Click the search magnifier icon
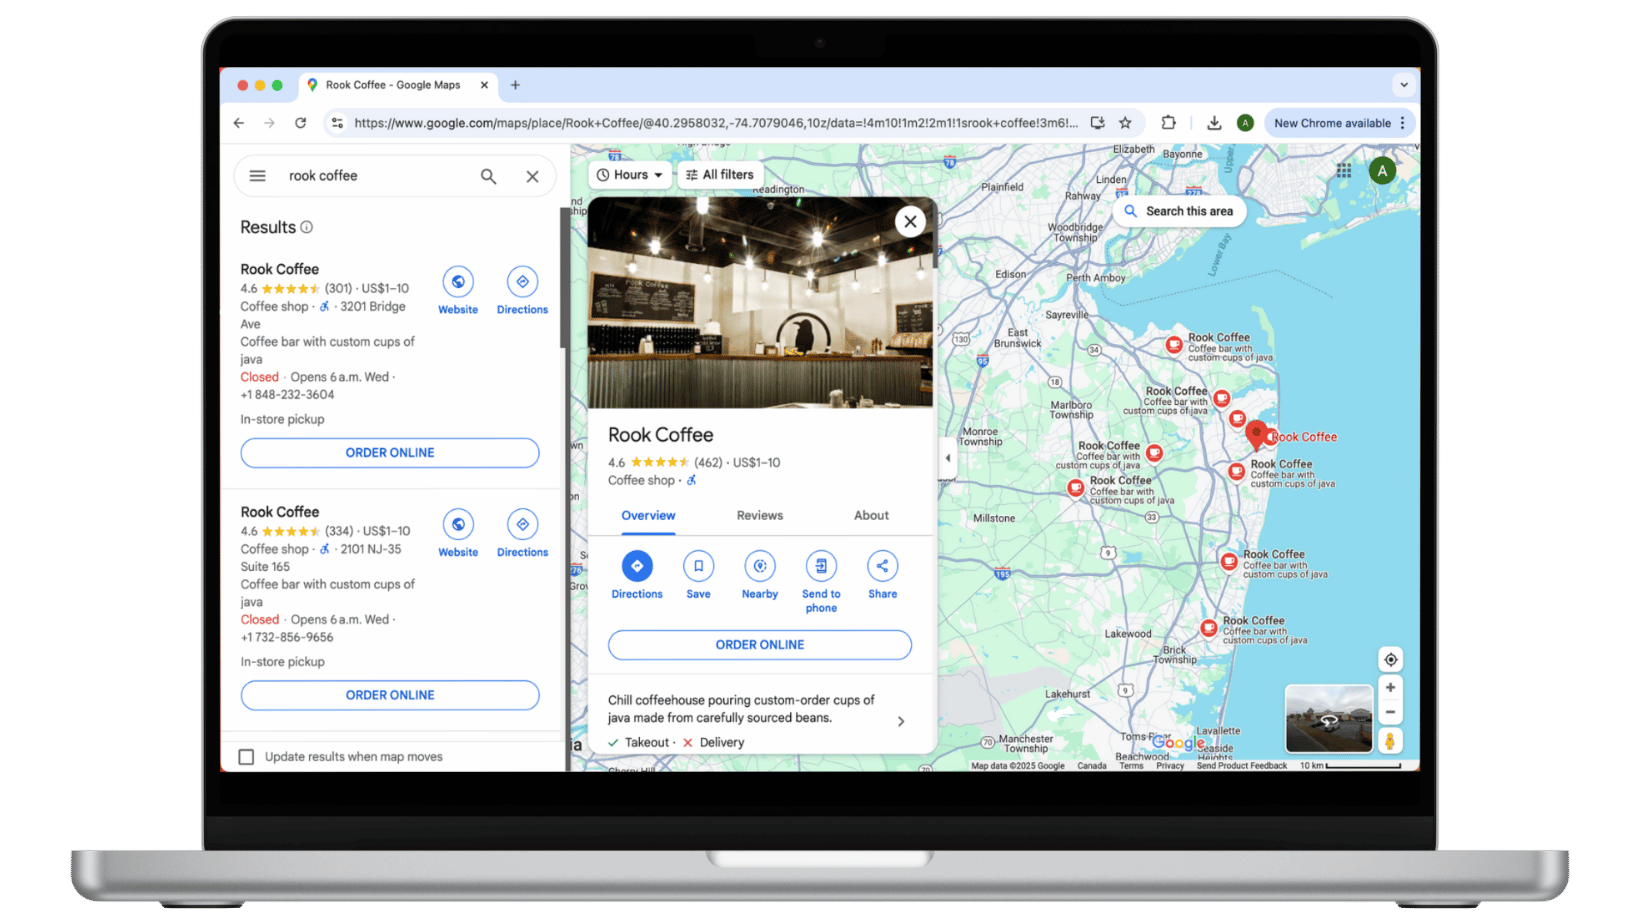Viewport: 1640px width, 924px height. point(488,175)
